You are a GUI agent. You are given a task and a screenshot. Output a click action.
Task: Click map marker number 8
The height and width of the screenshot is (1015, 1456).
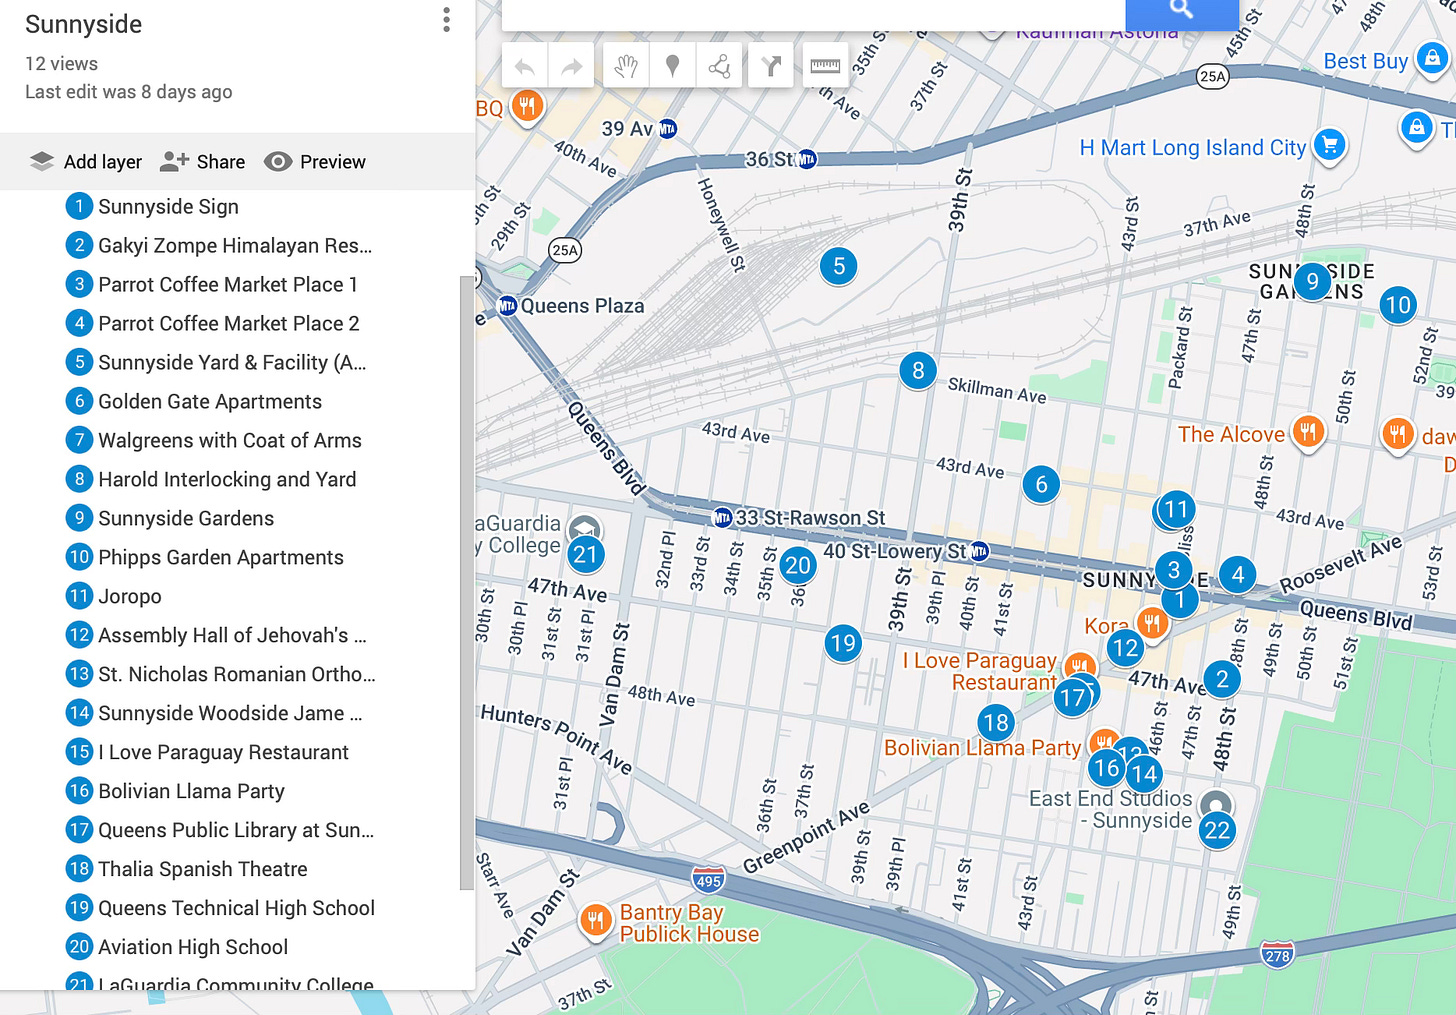pos(918,371)
